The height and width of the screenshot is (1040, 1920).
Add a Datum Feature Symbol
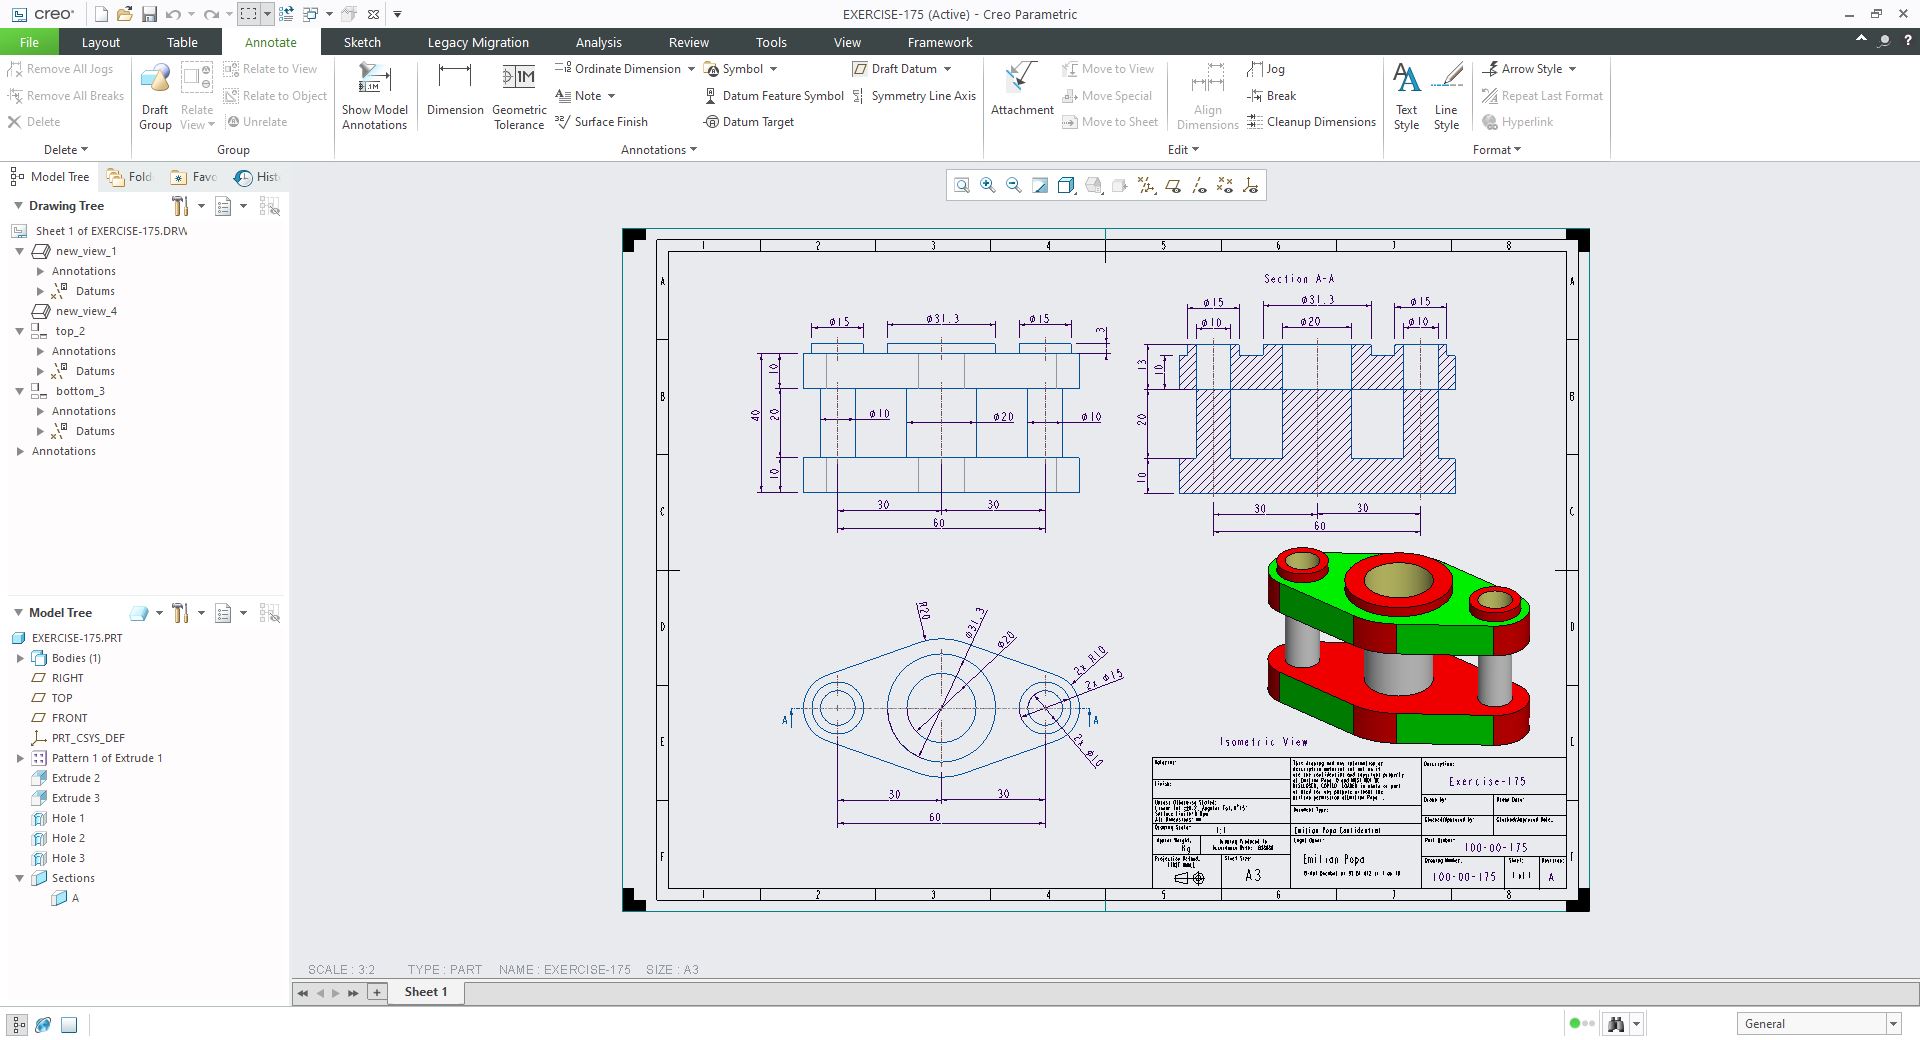[x=774, y=96]
